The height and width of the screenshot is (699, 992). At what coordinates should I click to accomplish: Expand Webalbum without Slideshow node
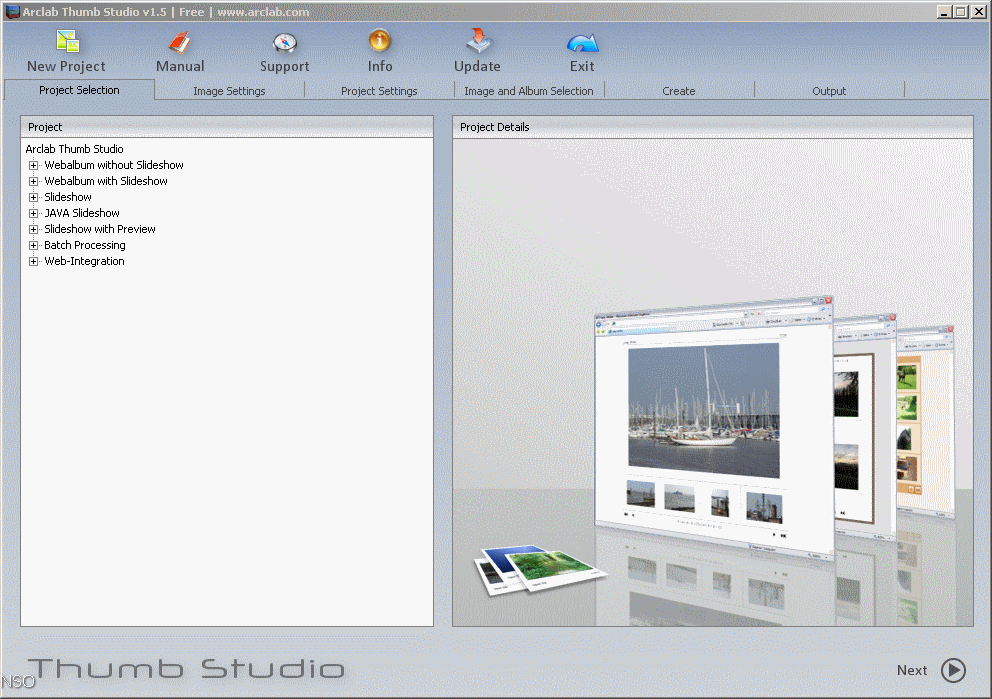pos(33,165)
